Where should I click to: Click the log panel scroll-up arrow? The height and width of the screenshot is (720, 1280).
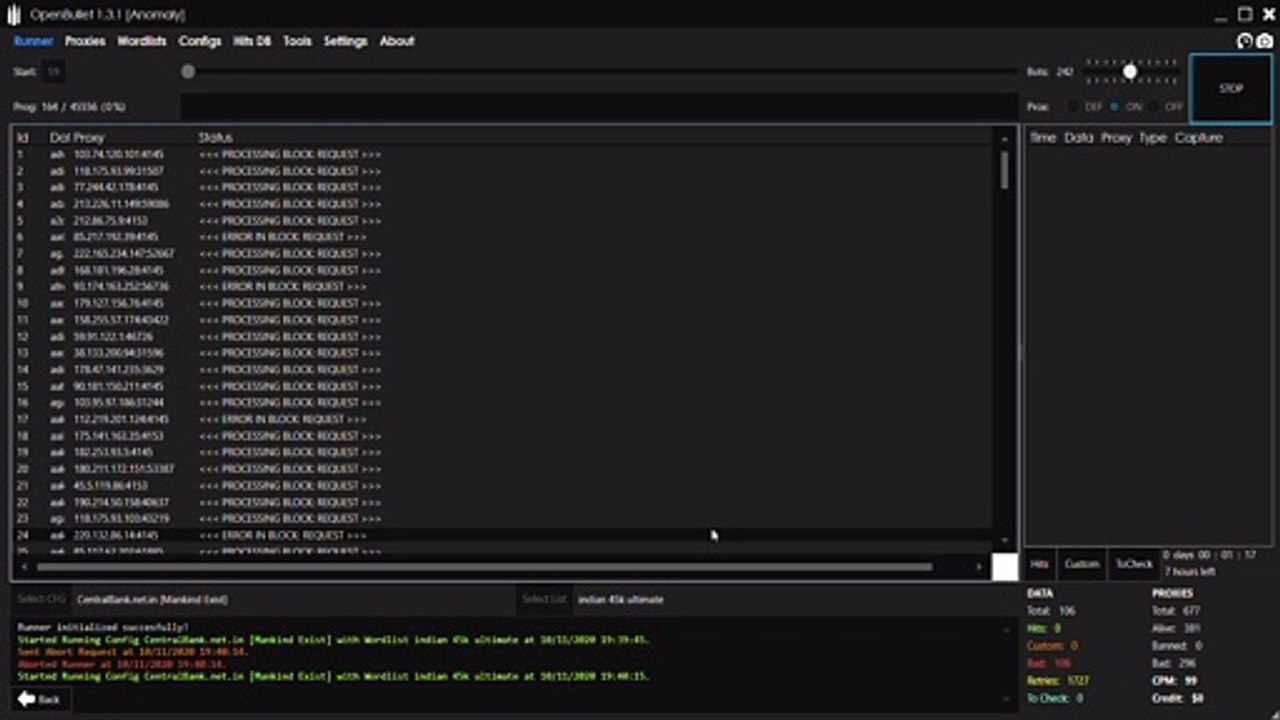pos(1005,629)
